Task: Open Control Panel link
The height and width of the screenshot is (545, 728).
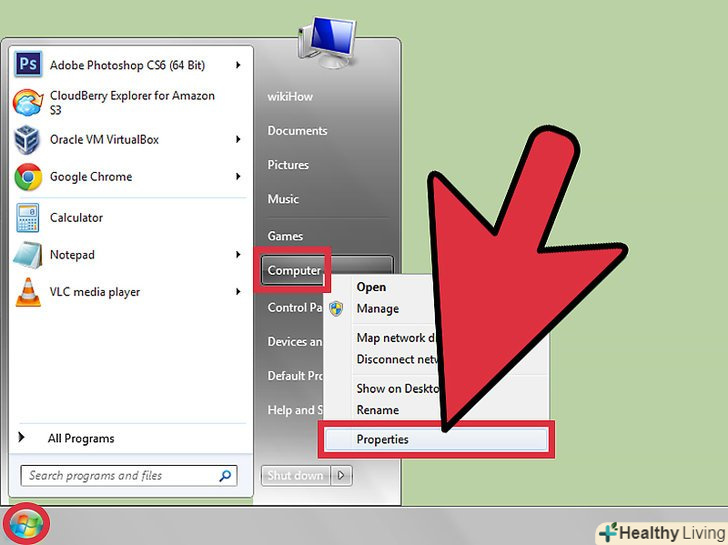Action: pos(295,307)
